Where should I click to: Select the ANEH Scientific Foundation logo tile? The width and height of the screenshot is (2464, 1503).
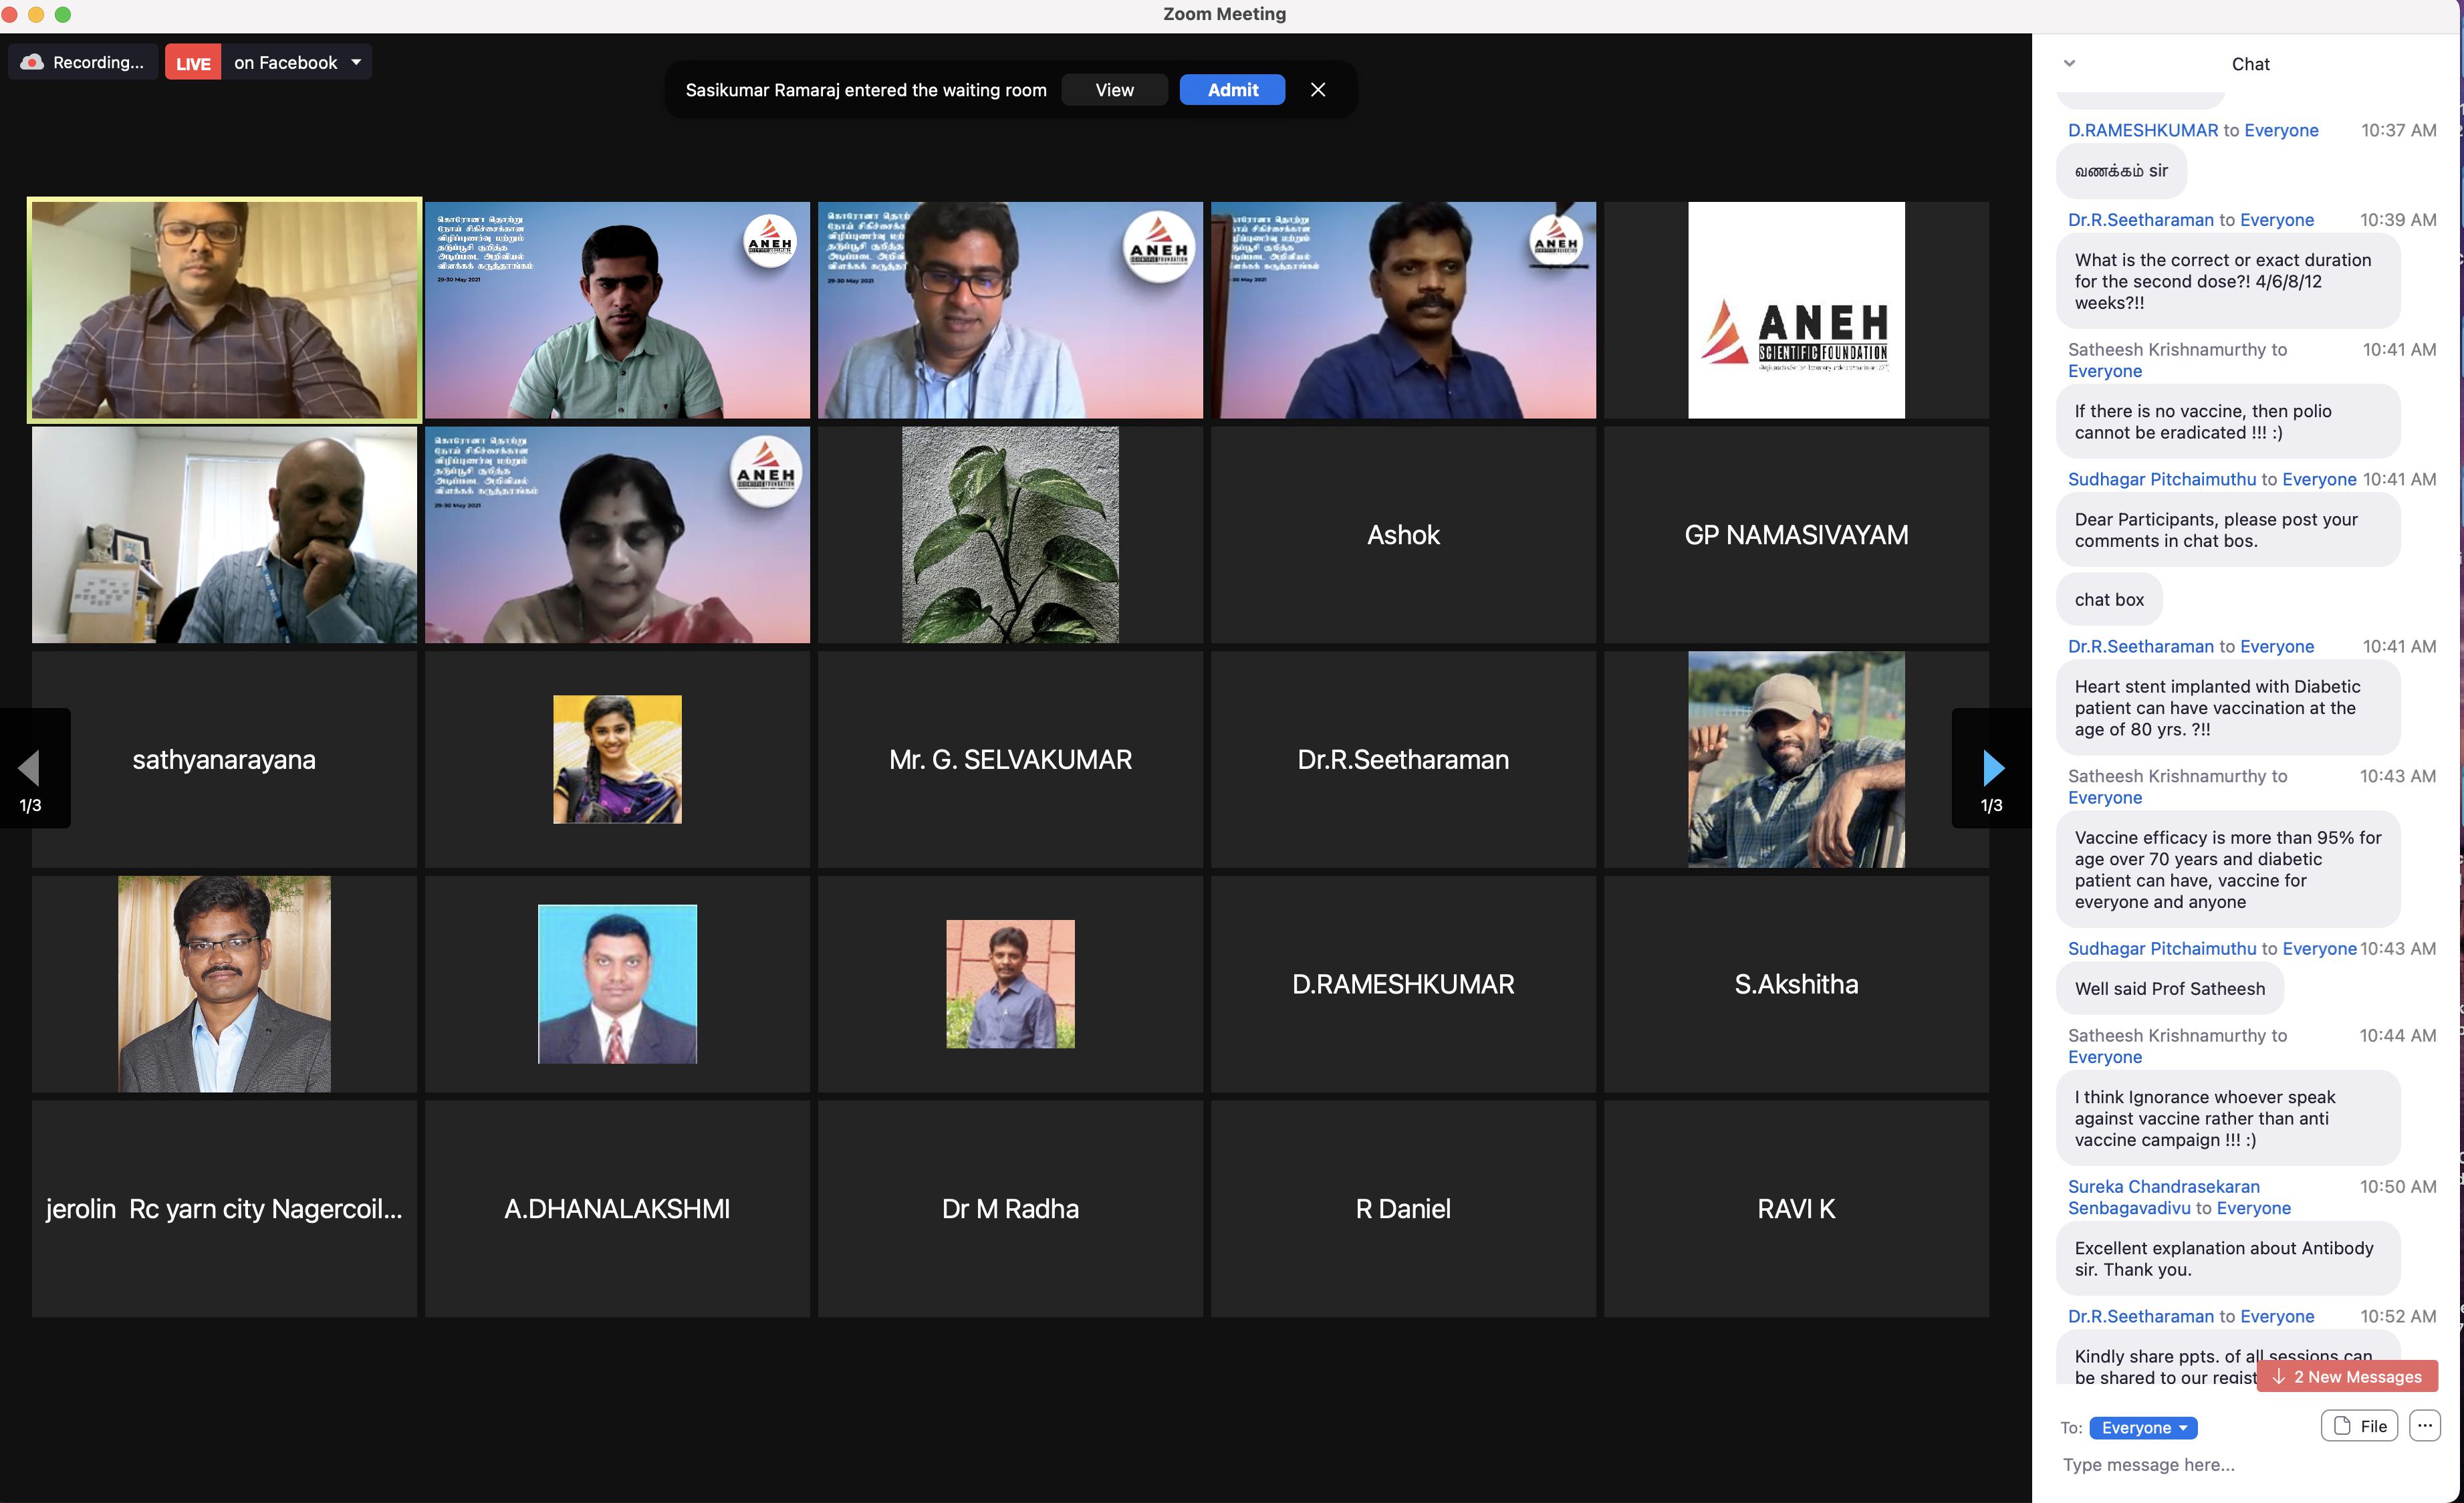tap(1796, 310)
